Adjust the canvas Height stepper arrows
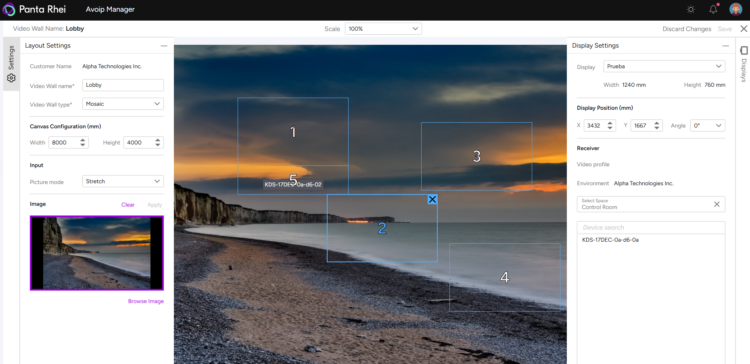This screenshot has height=364, width=750. pyautogui.click(x=157, y=143)
